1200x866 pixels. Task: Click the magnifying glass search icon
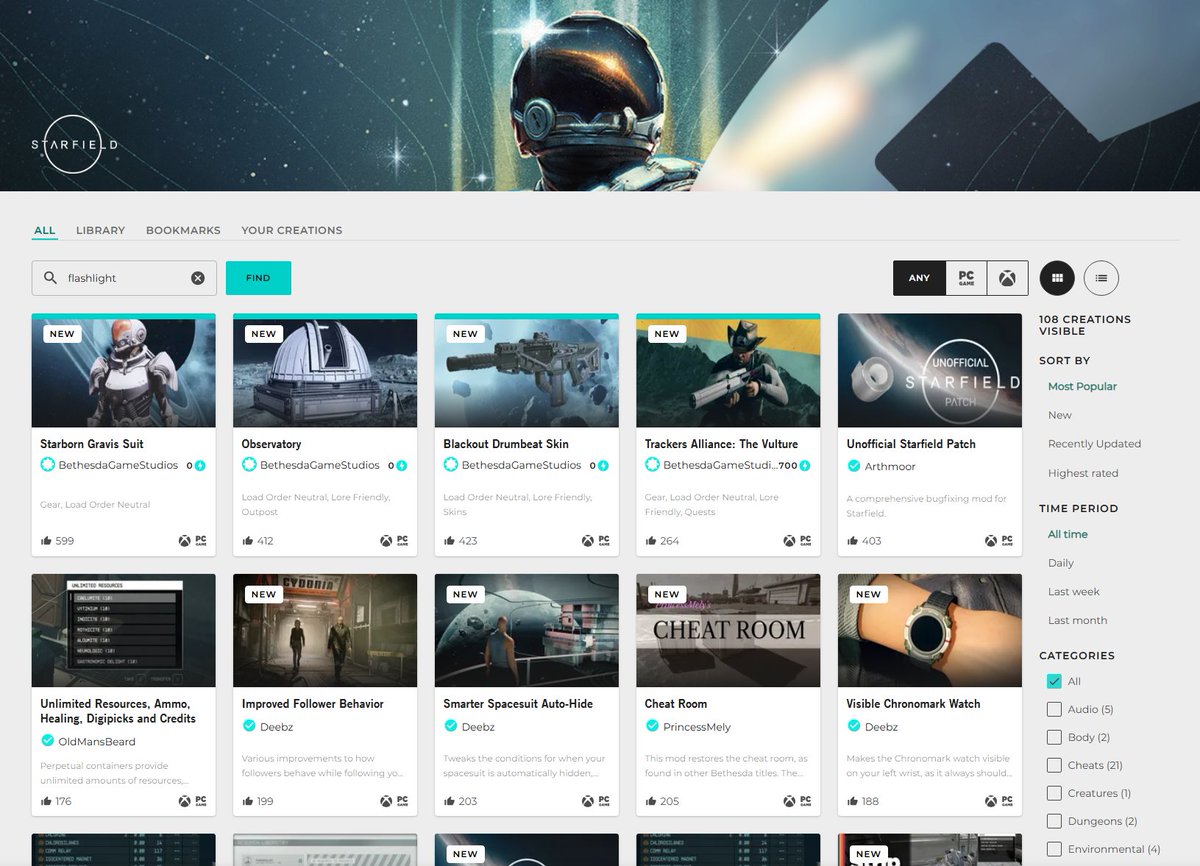click(x=50, y=278)
